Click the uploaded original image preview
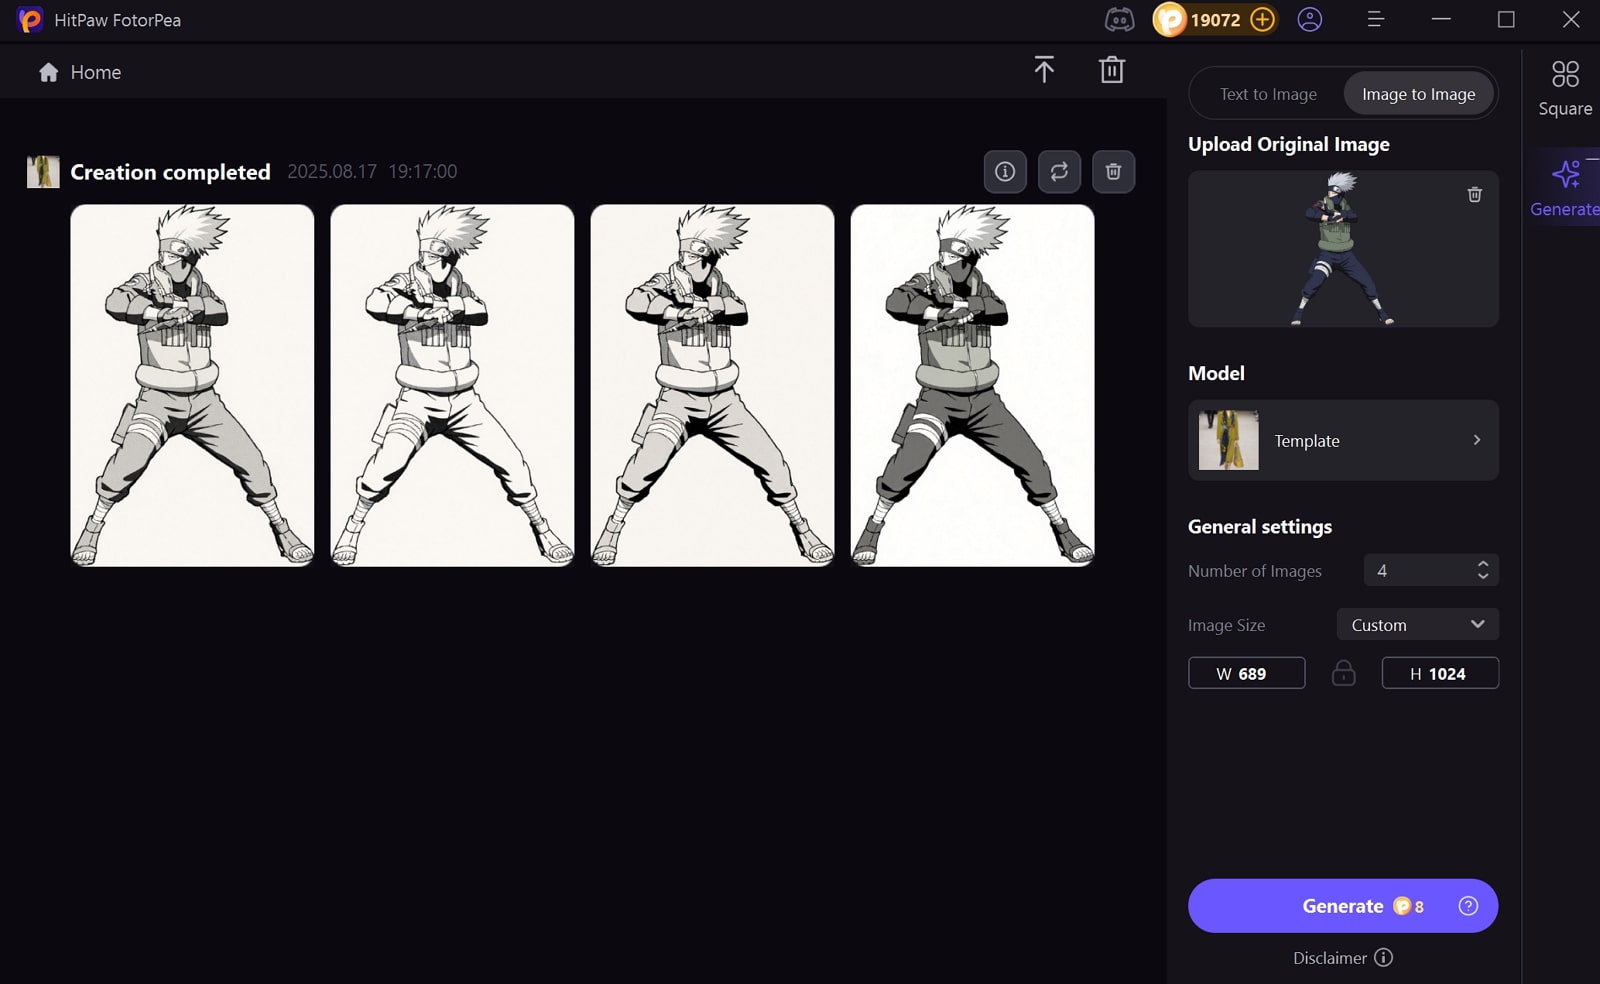Screen dimensions: 1600x984 point(1343,248)
